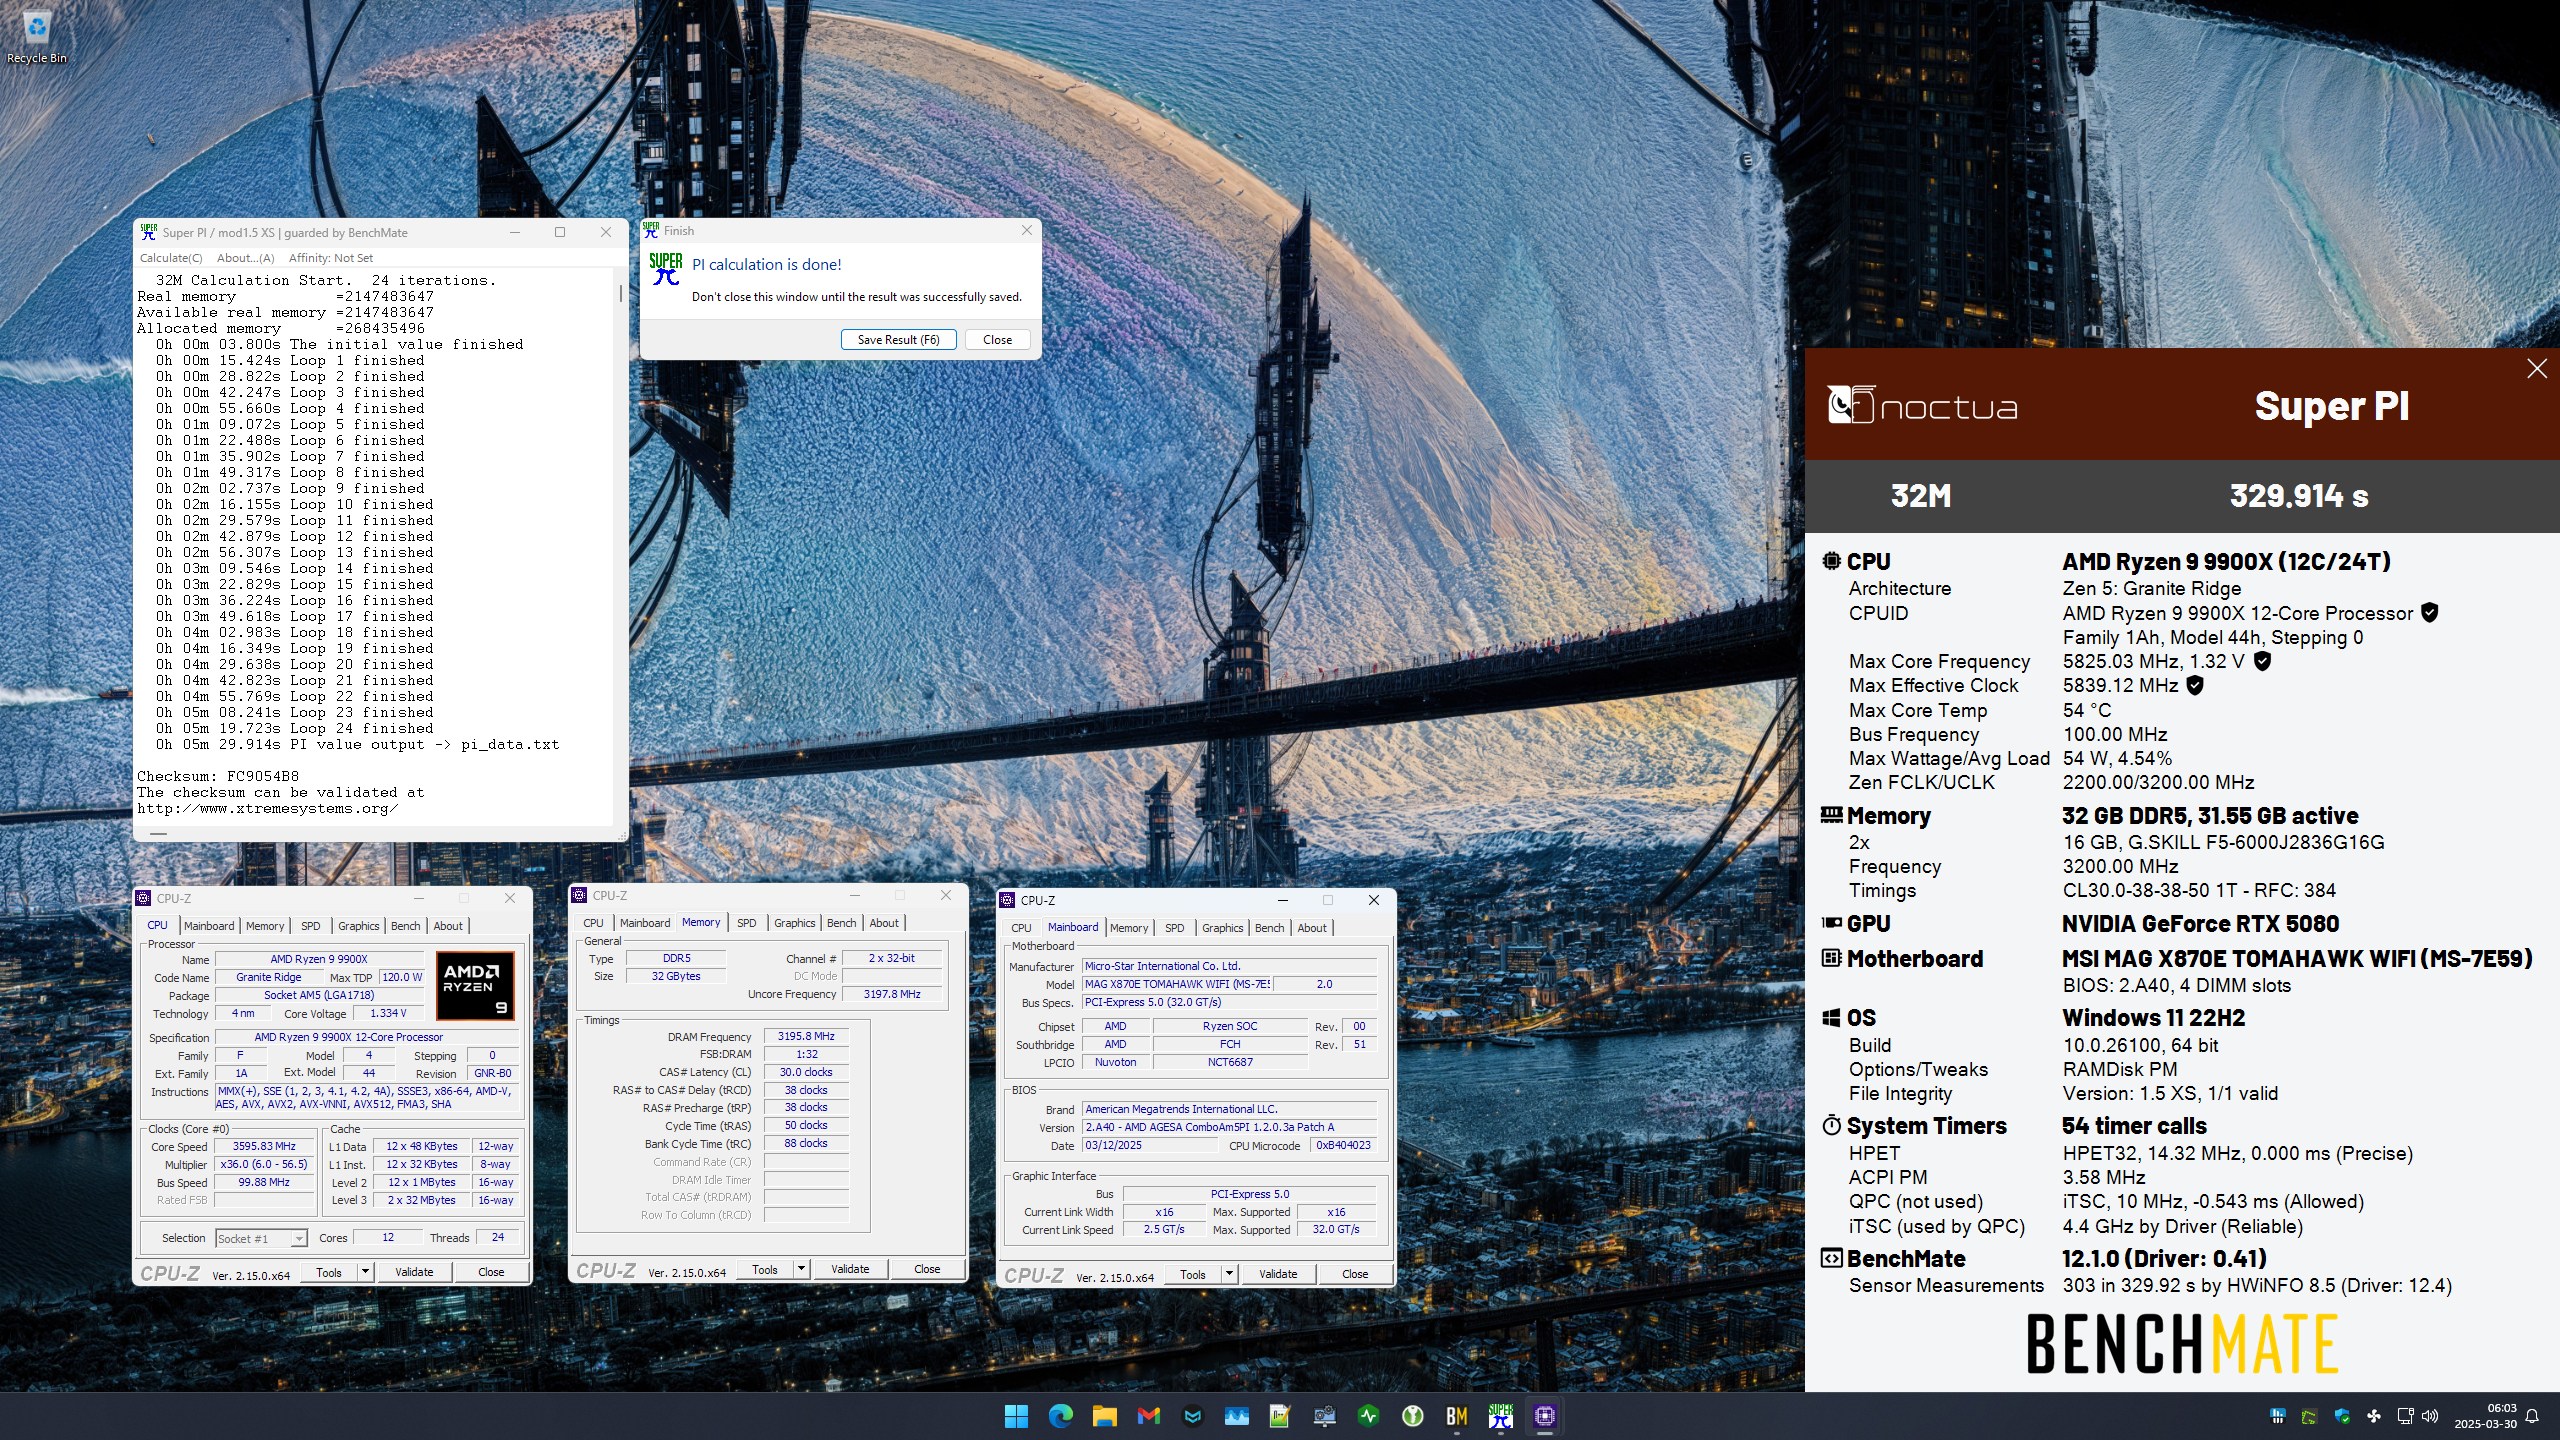Open the fan control tray icon
This screenshot has width=2560, height=1440.
coord(2374,1416)
